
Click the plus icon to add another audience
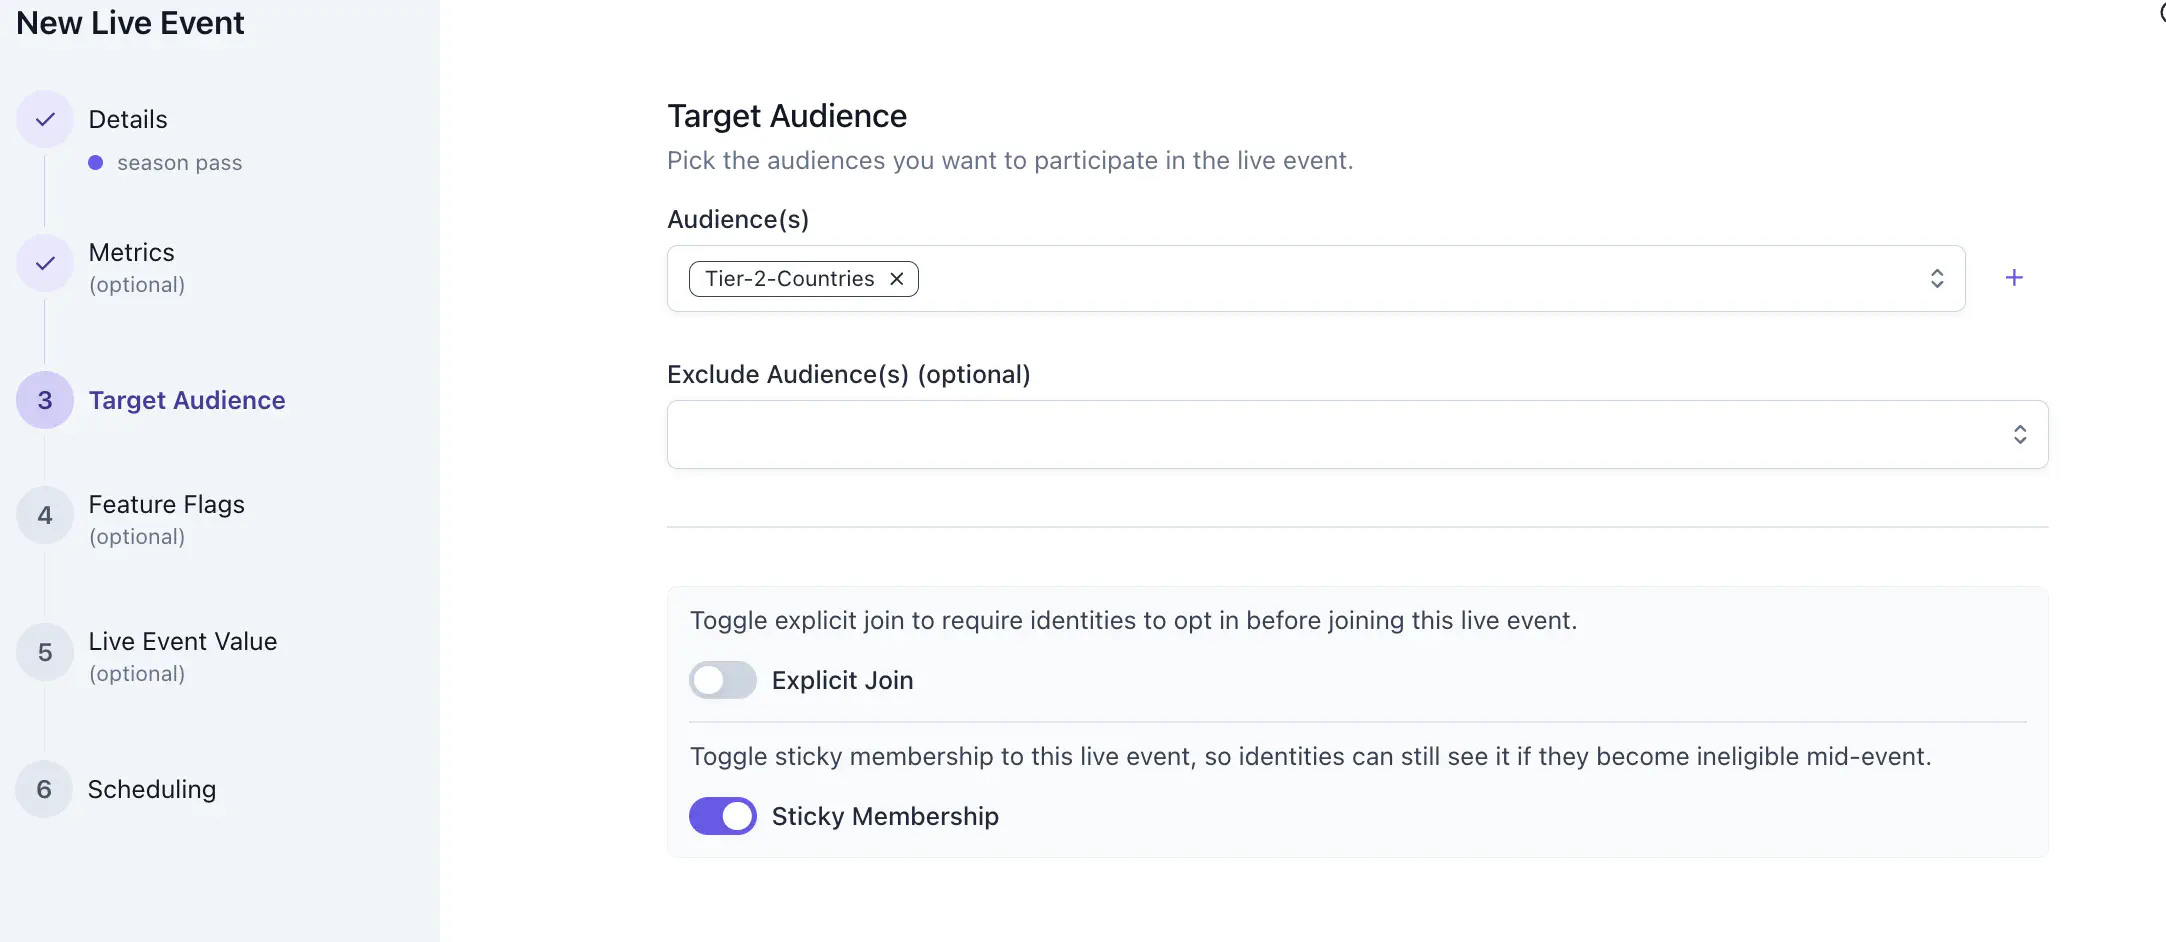(x=2014, y=277)
